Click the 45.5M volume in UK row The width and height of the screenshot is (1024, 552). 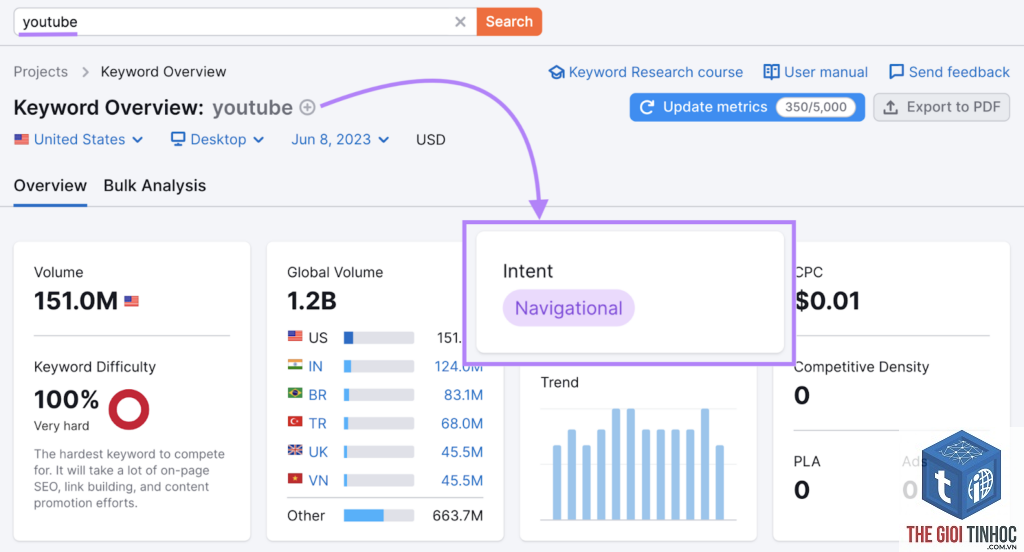click(462, 452)
